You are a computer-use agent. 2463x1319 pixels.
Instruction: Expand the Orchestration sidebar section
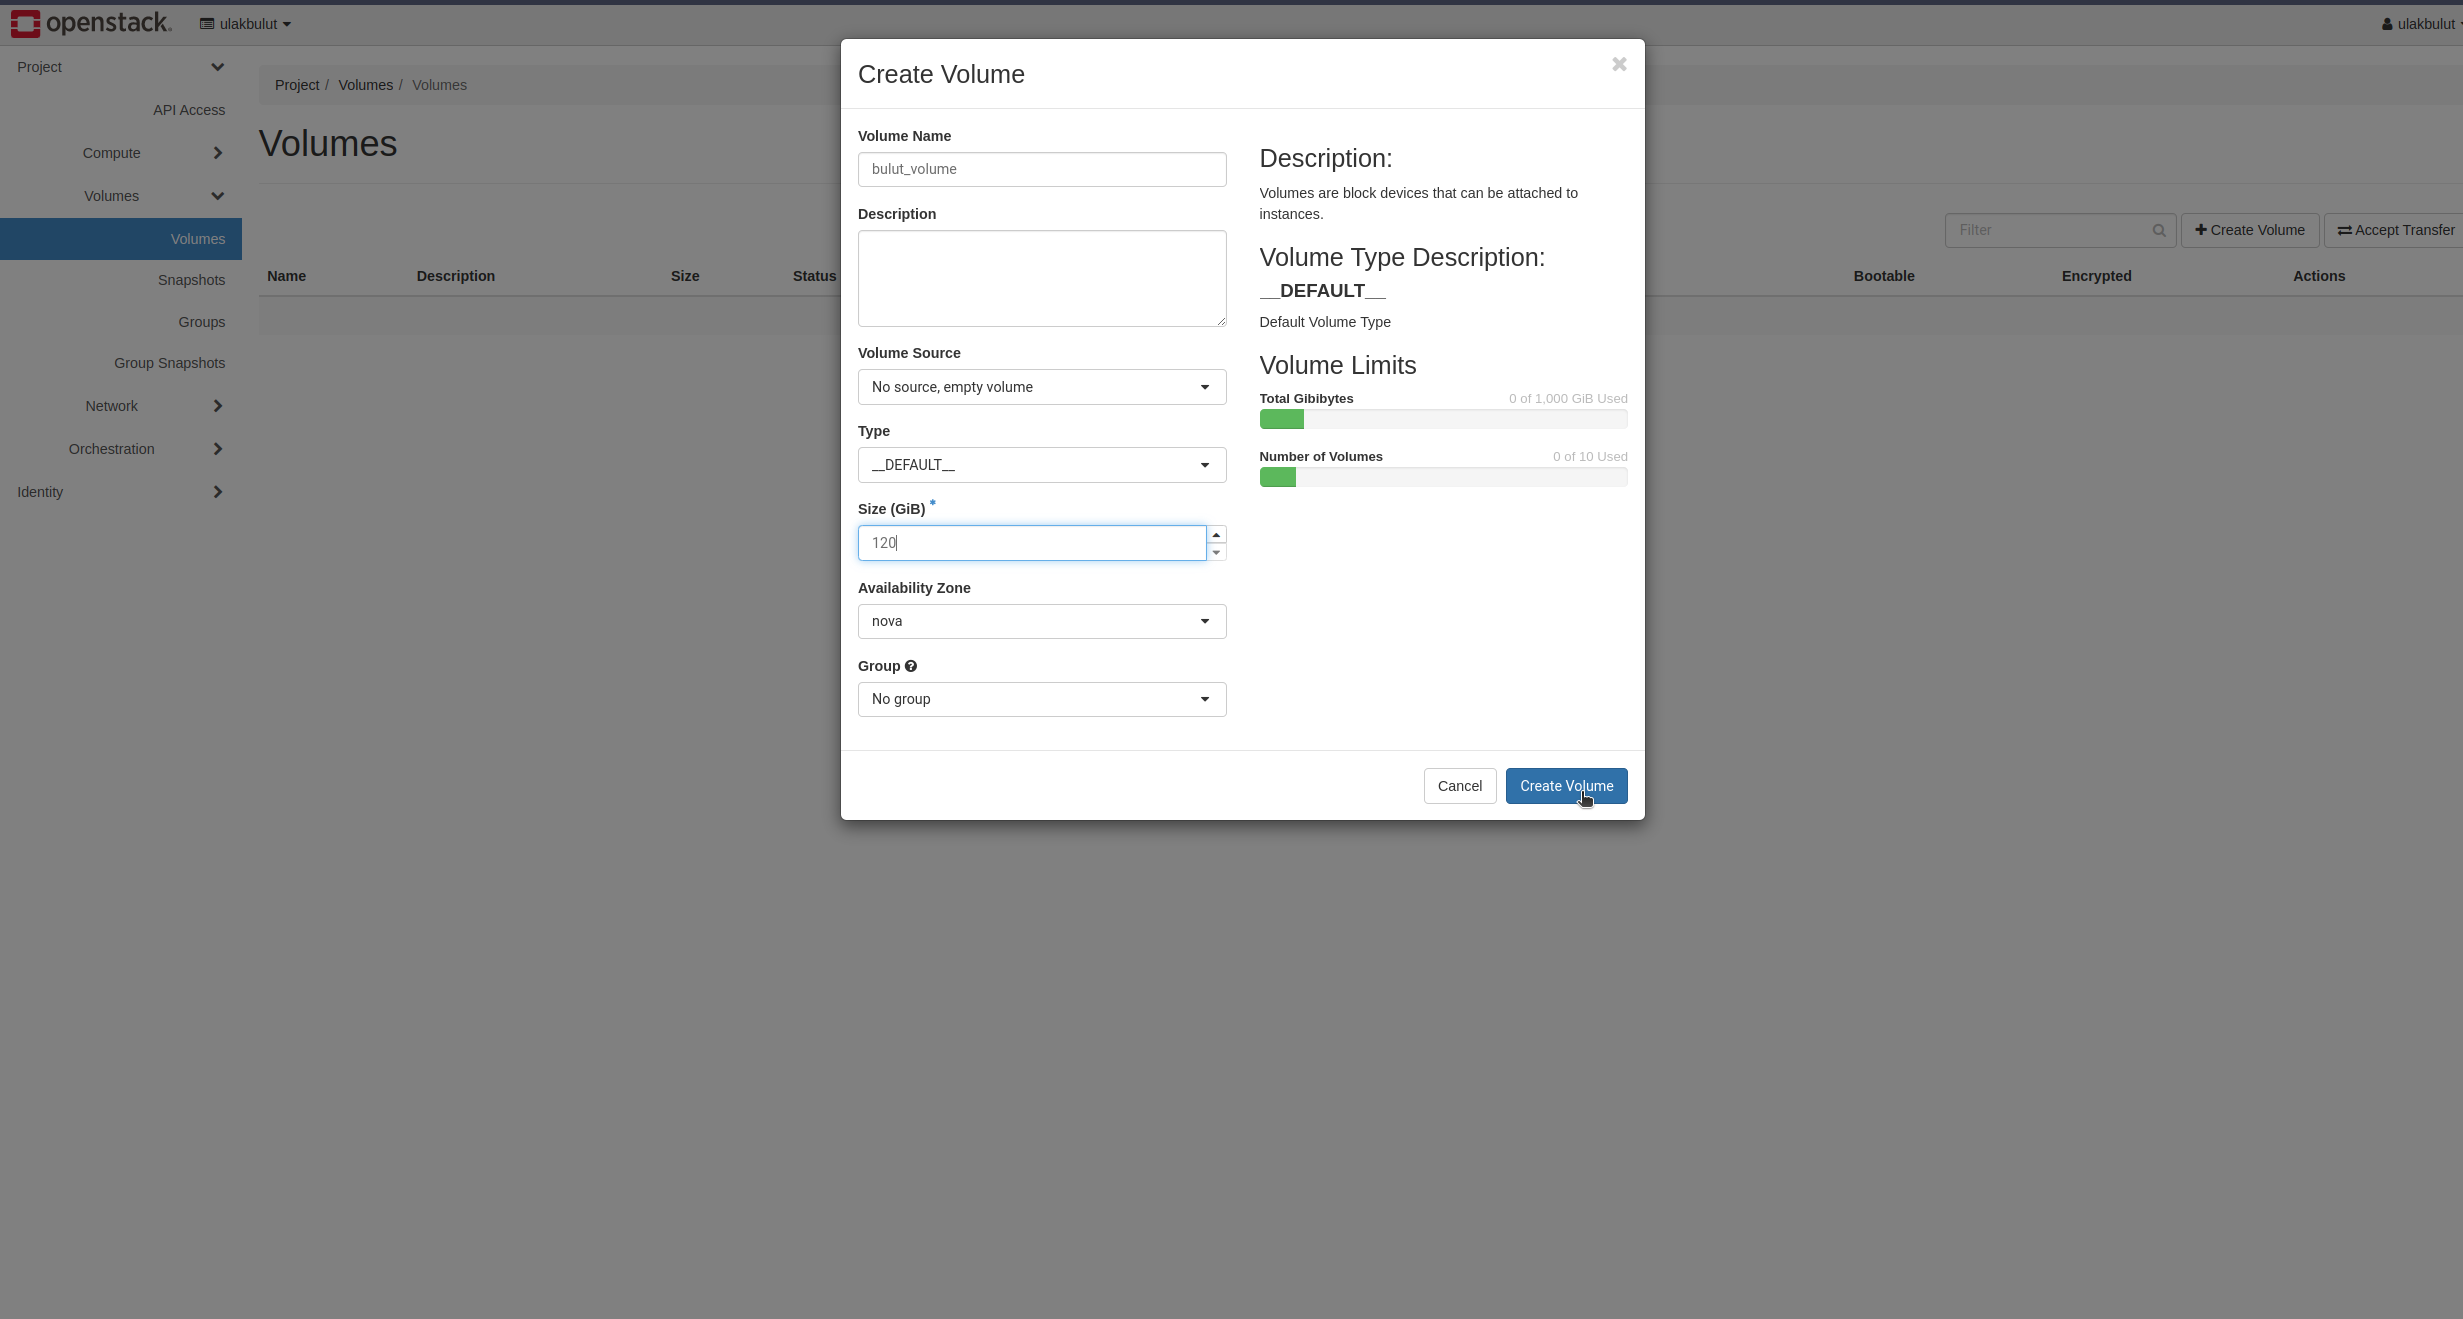pos(120,449)
